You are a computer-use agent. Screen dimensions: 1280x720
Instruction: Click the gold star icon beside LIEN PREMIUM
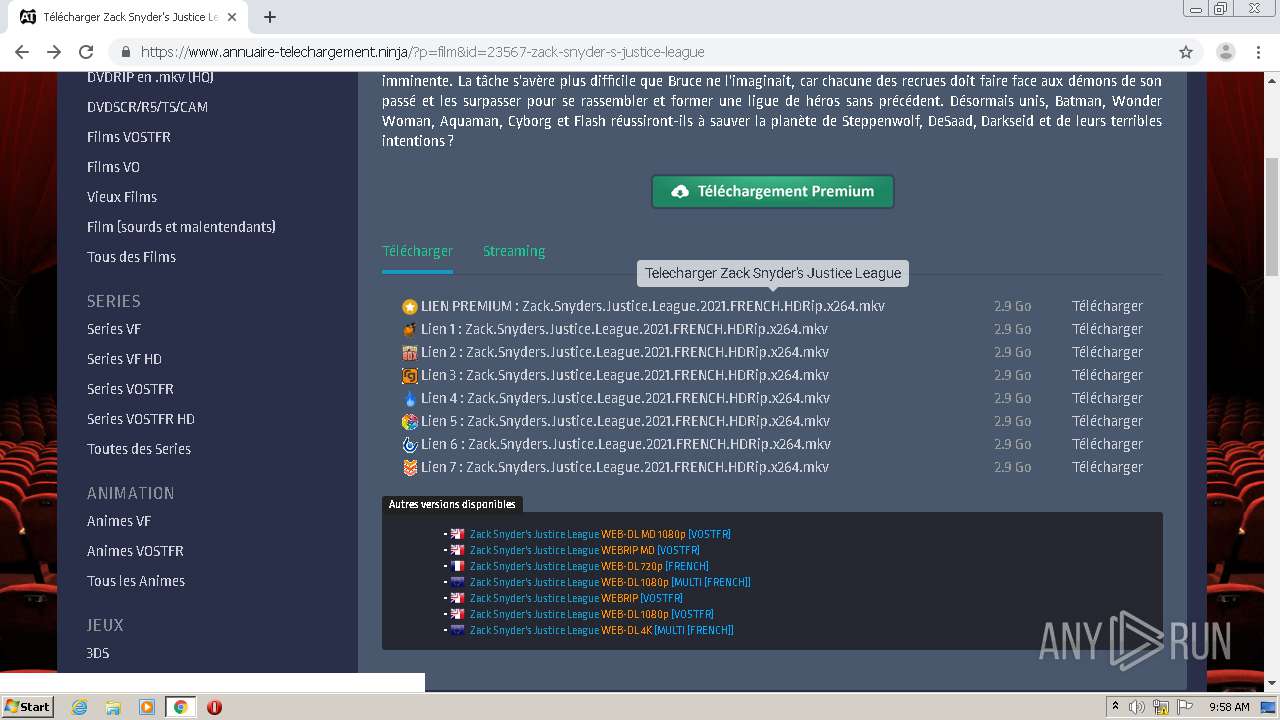(409, 307)
